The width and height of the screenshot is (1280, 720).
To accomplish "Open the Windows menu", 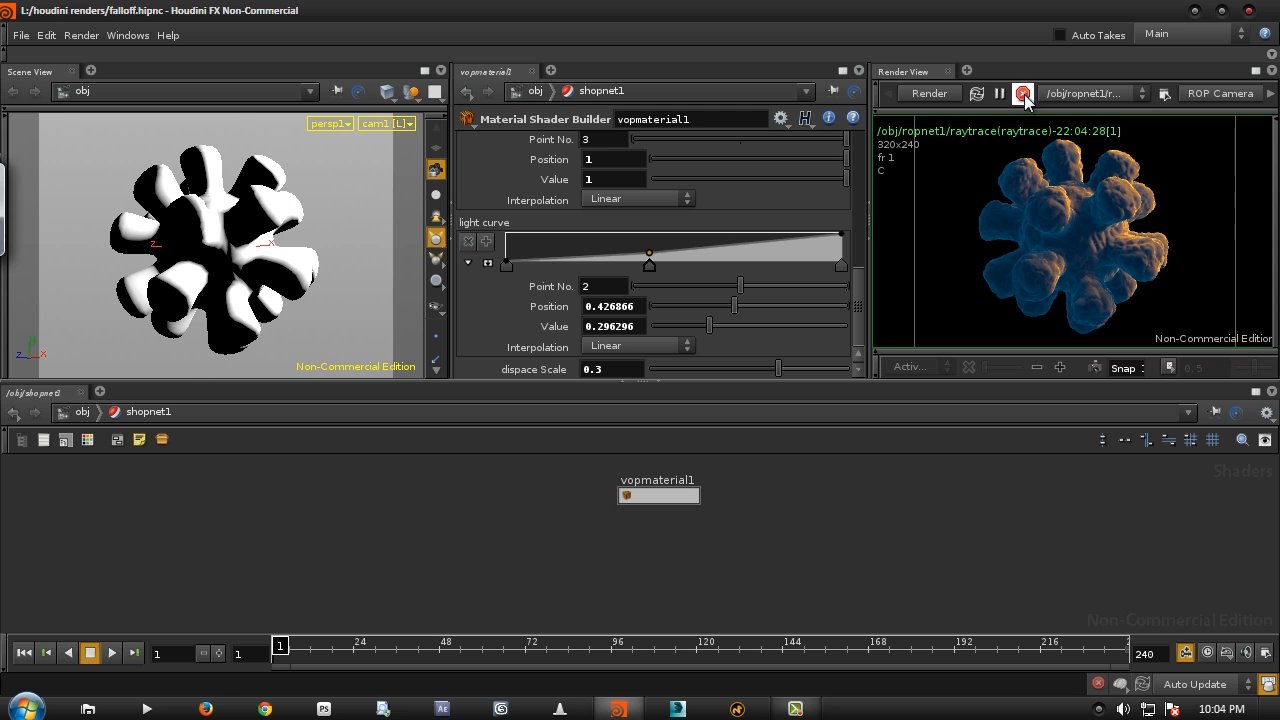I will [x=128, y=35].
